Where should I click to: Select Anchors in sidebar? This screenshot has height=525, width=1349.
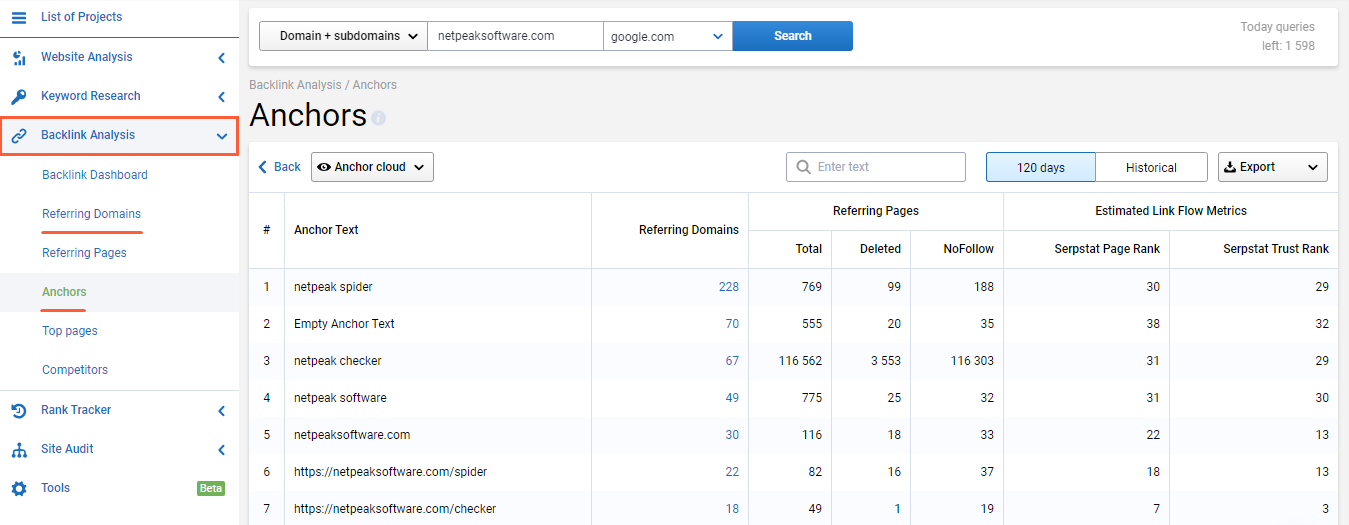(64, 292)
